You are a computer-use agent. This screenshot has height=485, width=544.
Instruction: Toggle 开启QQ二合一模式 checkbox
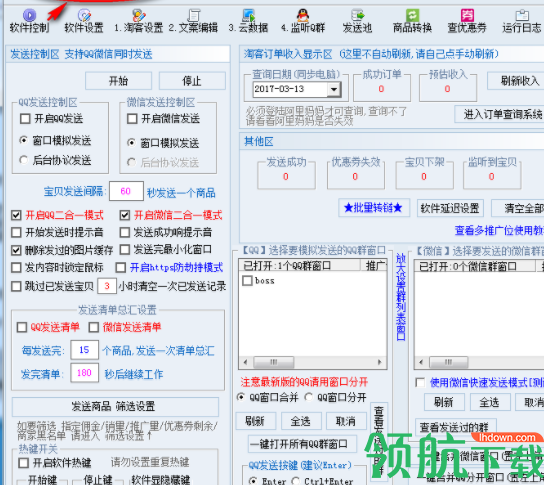pyautogui.click(x=16, y=215)
